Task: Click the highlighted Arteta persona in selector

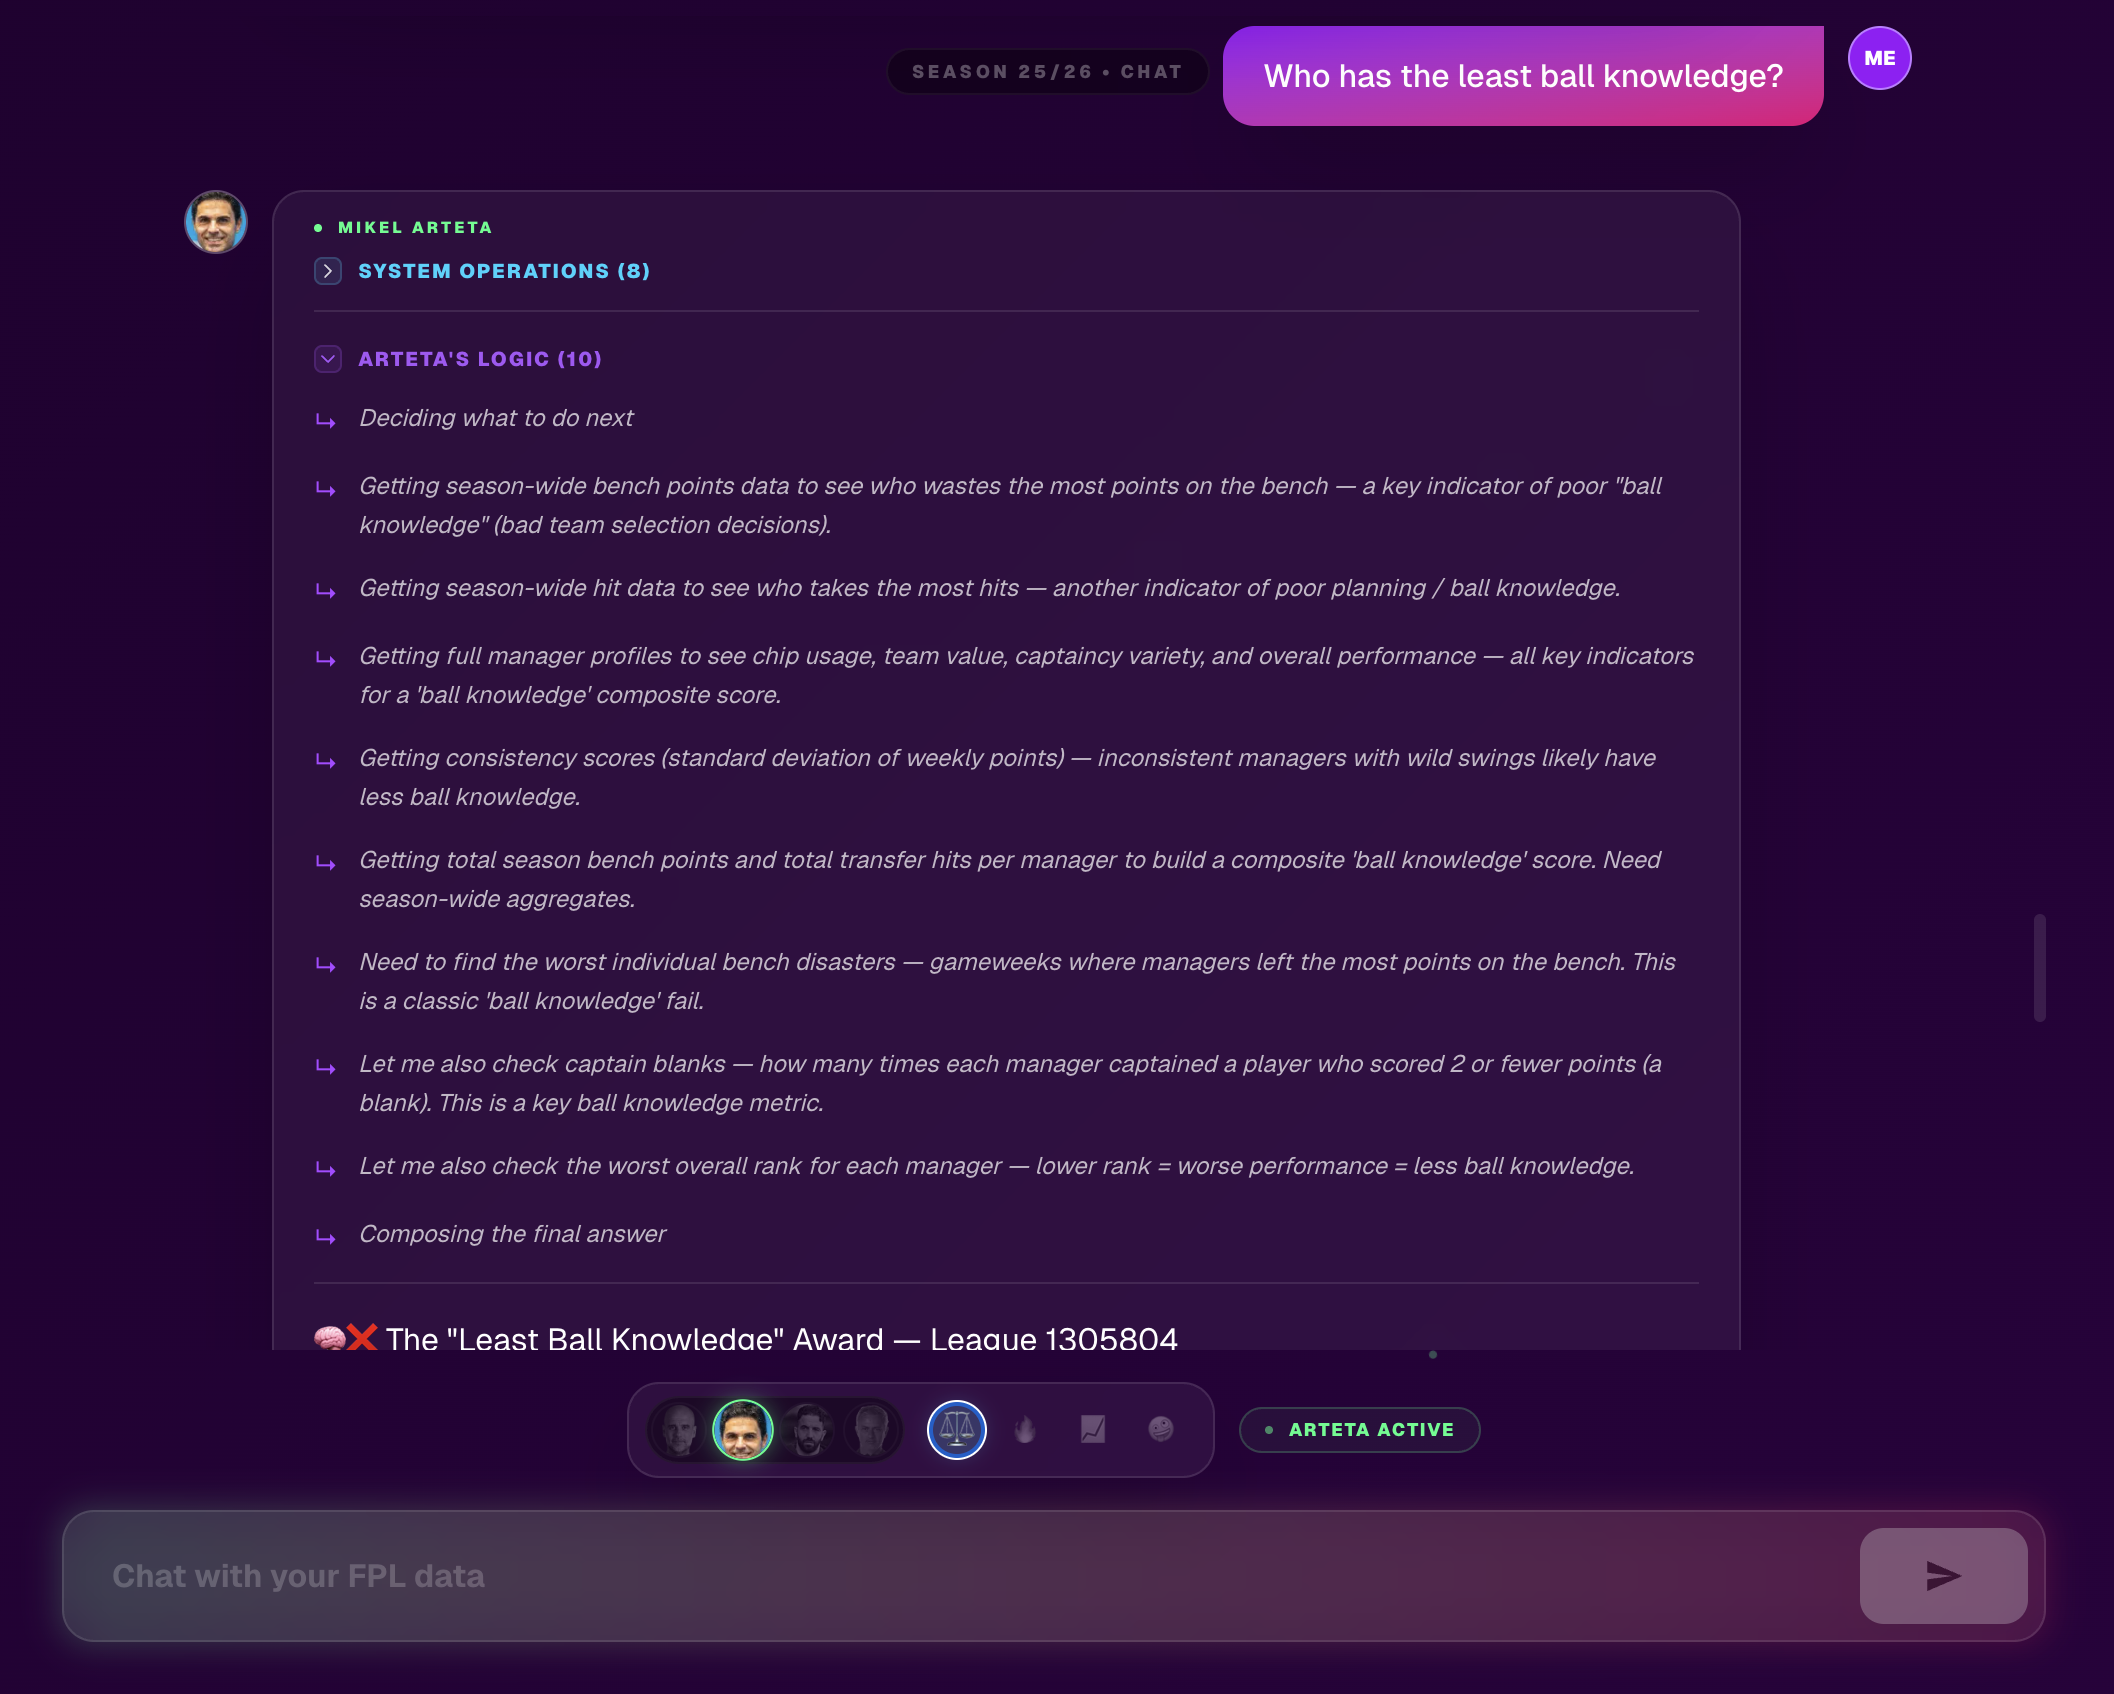Action: click(x=743, y=1429)
